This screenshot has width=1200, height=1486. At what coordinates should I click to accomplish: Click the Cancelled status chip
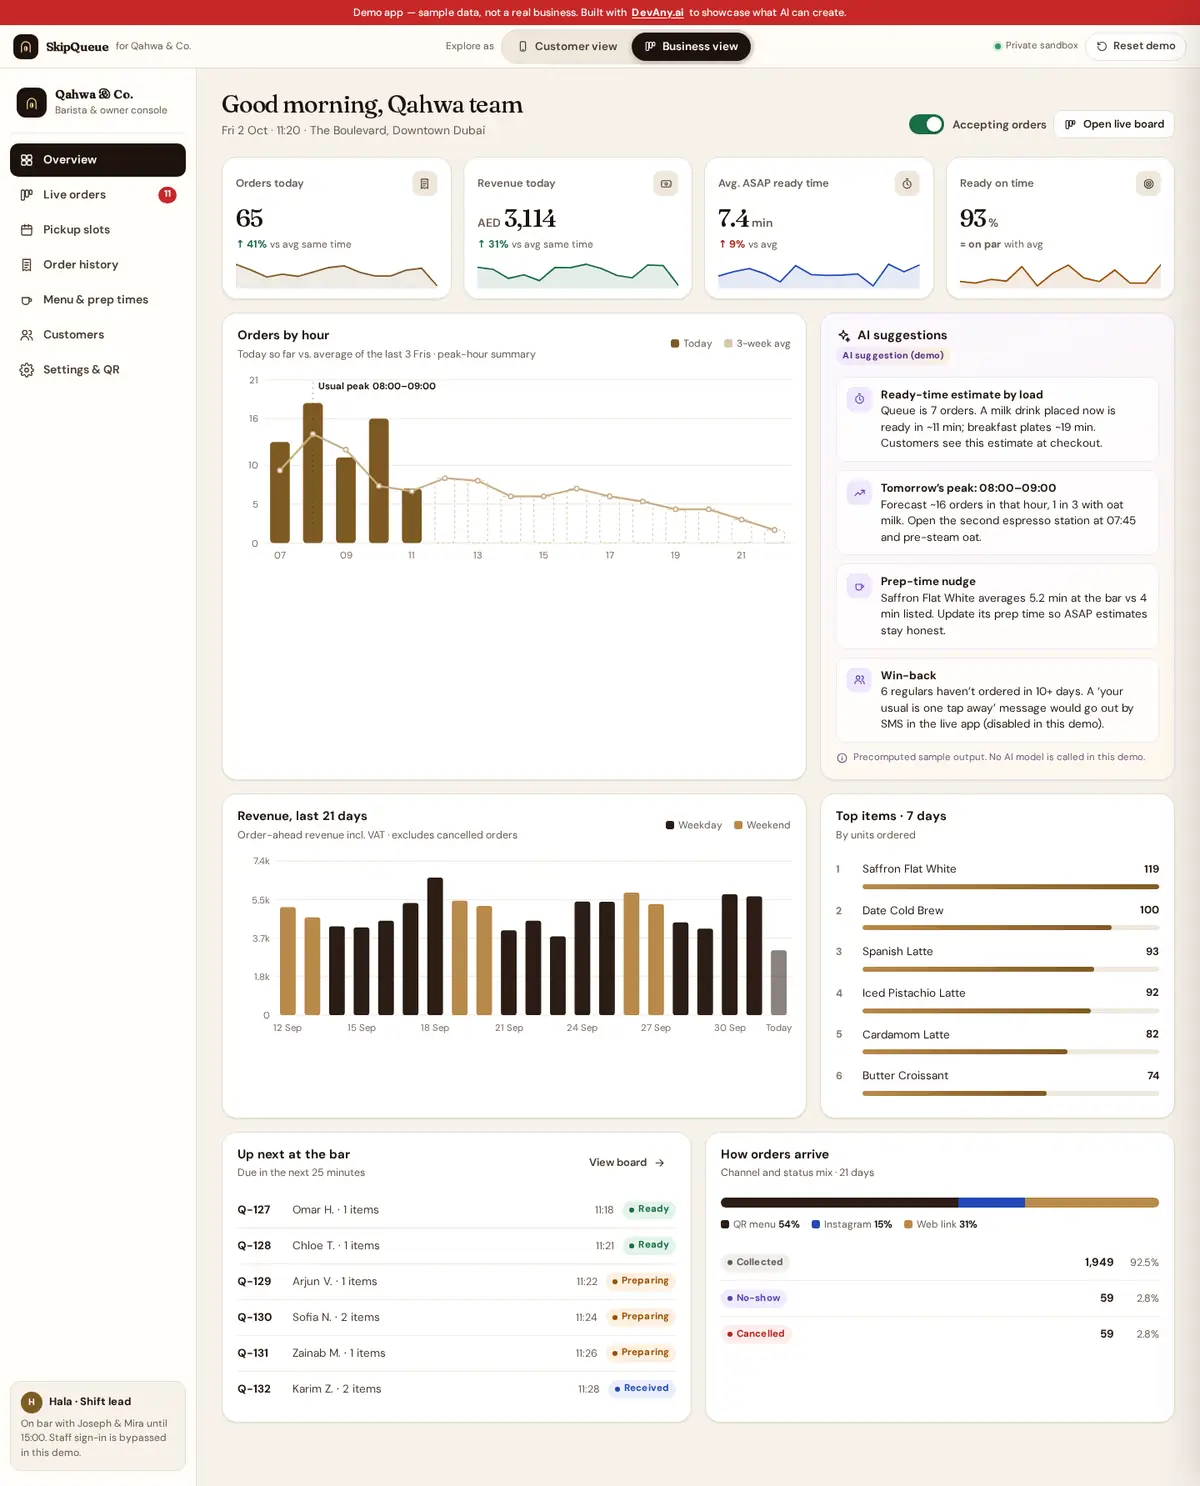tap(756, 1334)
